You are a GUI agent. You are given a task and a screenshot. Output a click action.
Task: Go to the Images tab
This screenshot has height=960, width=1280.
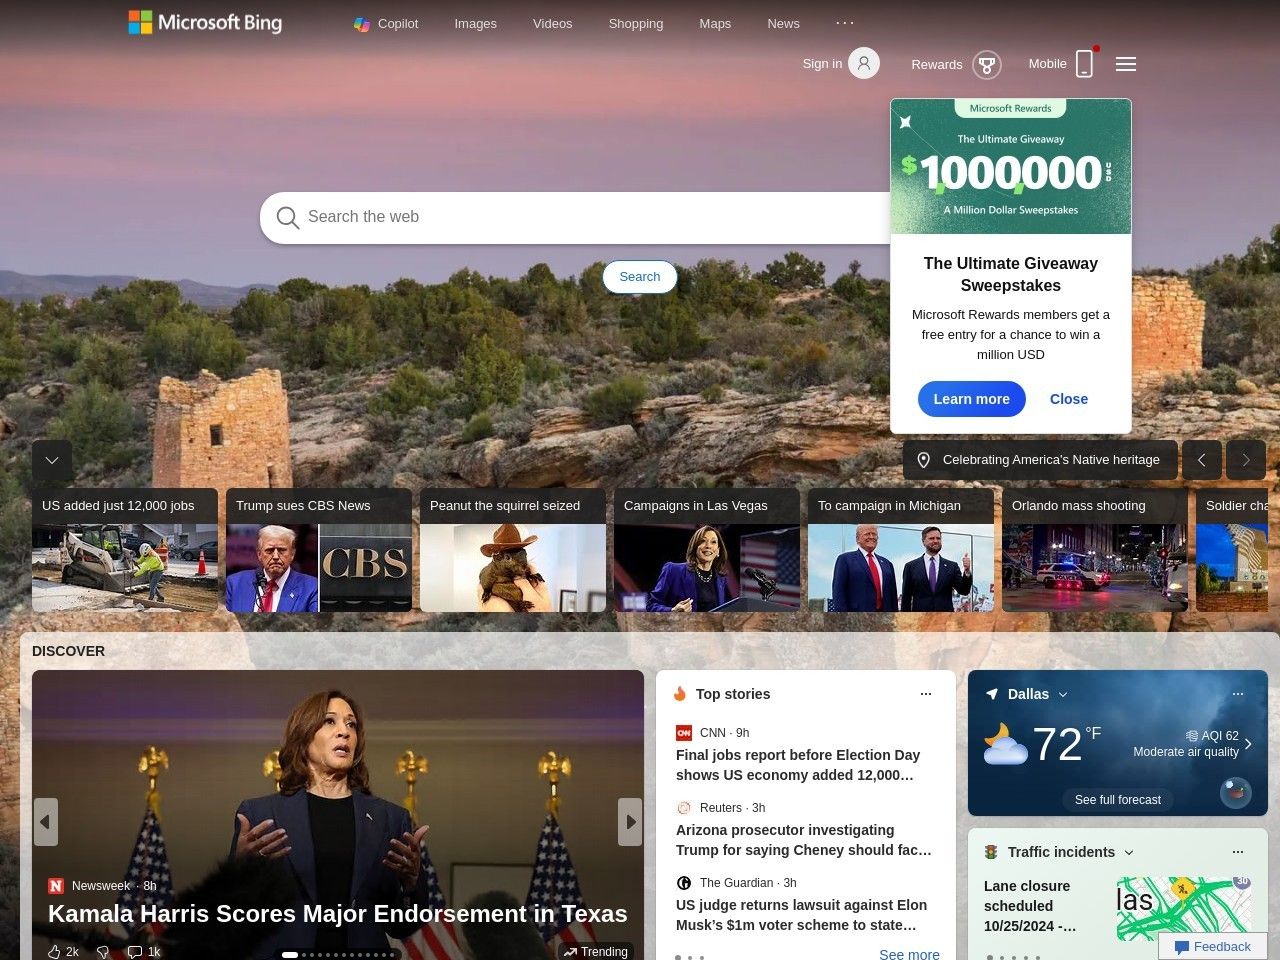tap(475, 24)
